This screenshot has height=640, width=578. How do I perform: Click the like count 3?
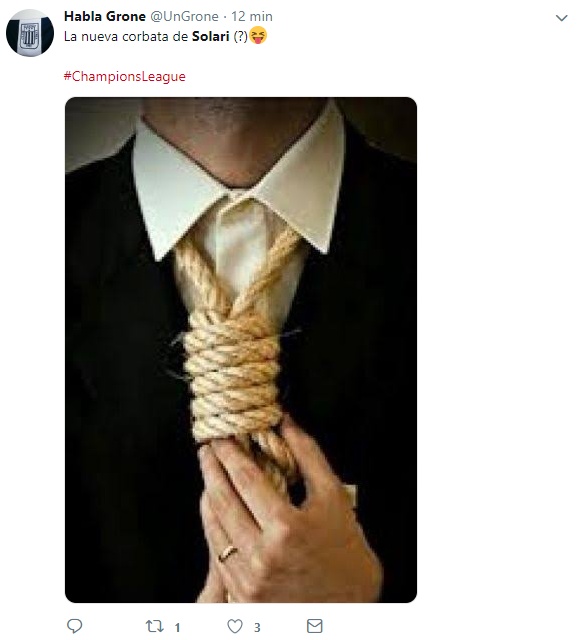(257, 627)
